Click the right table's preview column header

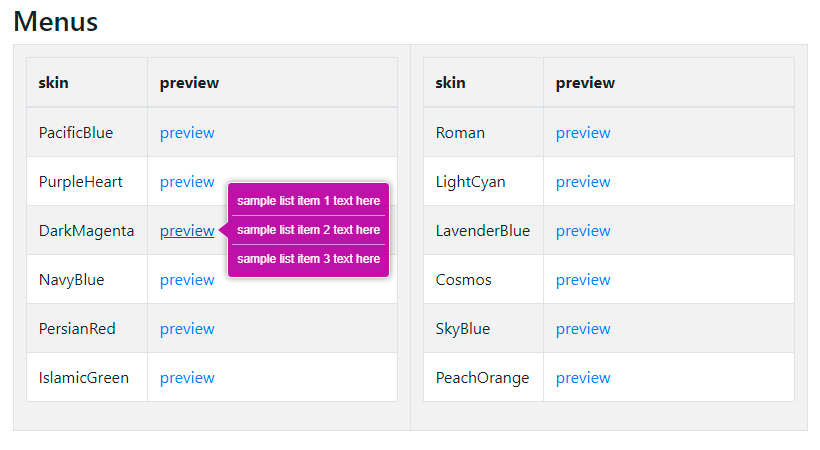586,83
